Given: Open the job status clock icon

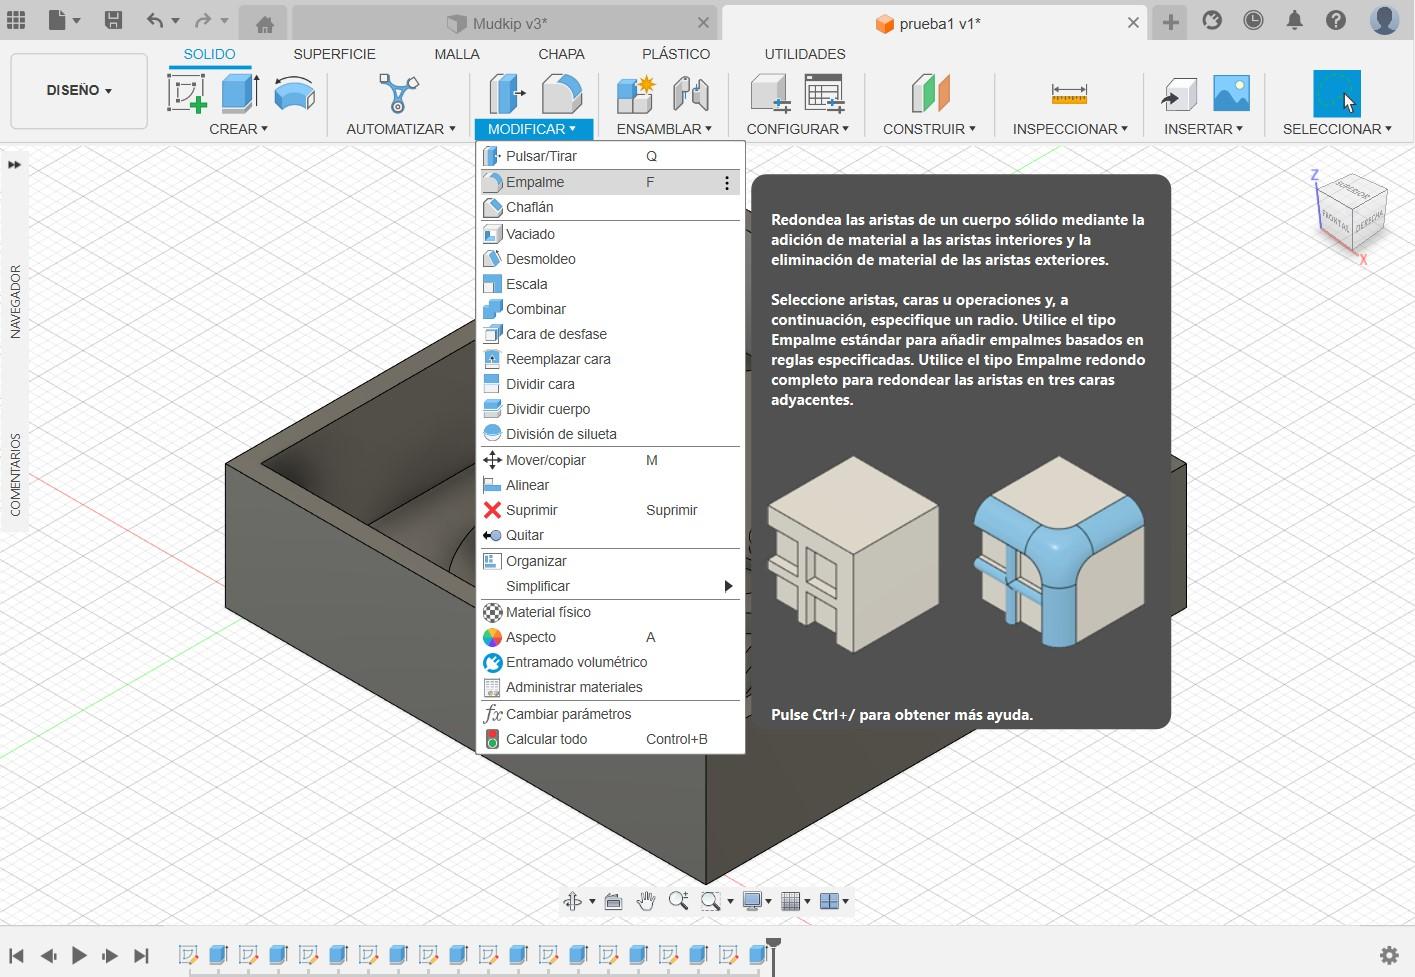Looking at the screenshot, I should pos(1253,20).
